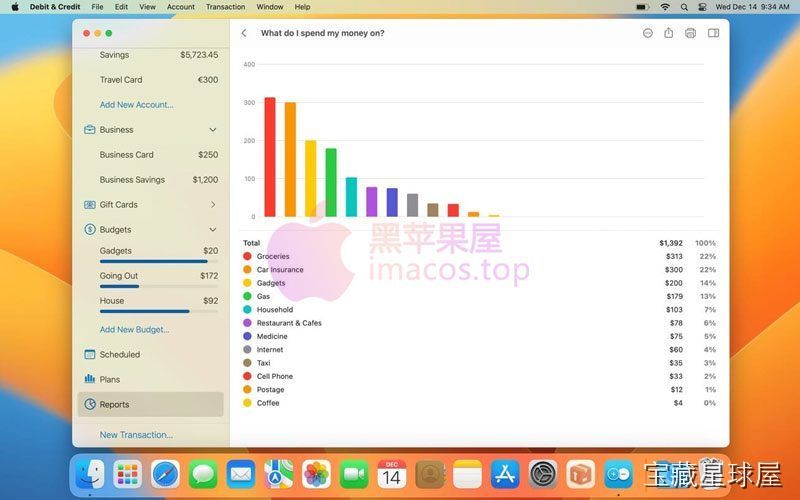The image size is (800, 500).
Task: Select the Internet category row
Action: tap(479, 349)
